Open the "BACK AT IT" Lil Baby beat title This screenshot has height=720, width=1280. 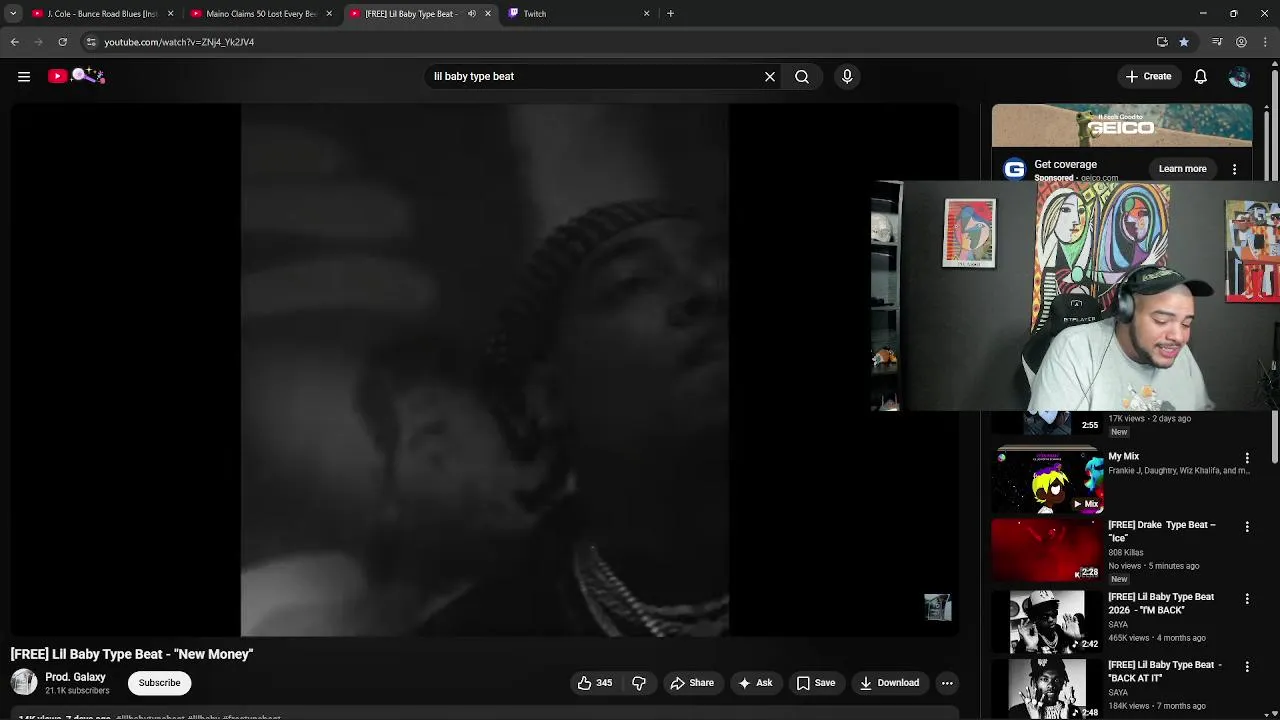click(x=1165, y=671)
